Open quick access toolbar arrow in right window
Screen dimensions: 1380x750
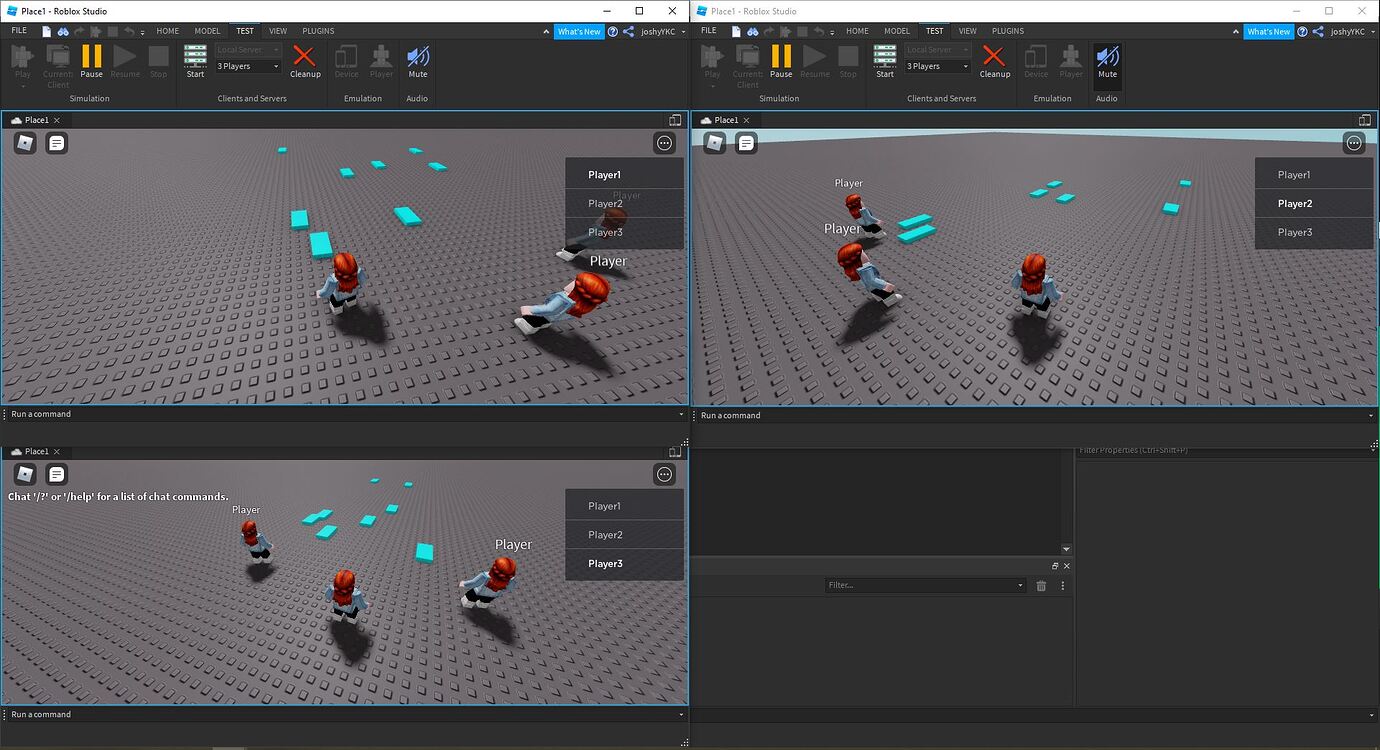coord(832,31)
